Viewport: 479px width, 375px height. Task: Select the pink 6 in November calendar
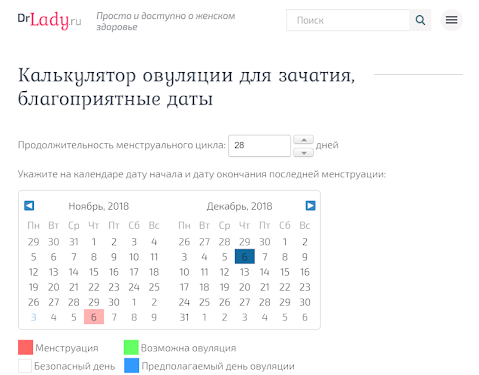pyautogui.click(x=94, y=317)
